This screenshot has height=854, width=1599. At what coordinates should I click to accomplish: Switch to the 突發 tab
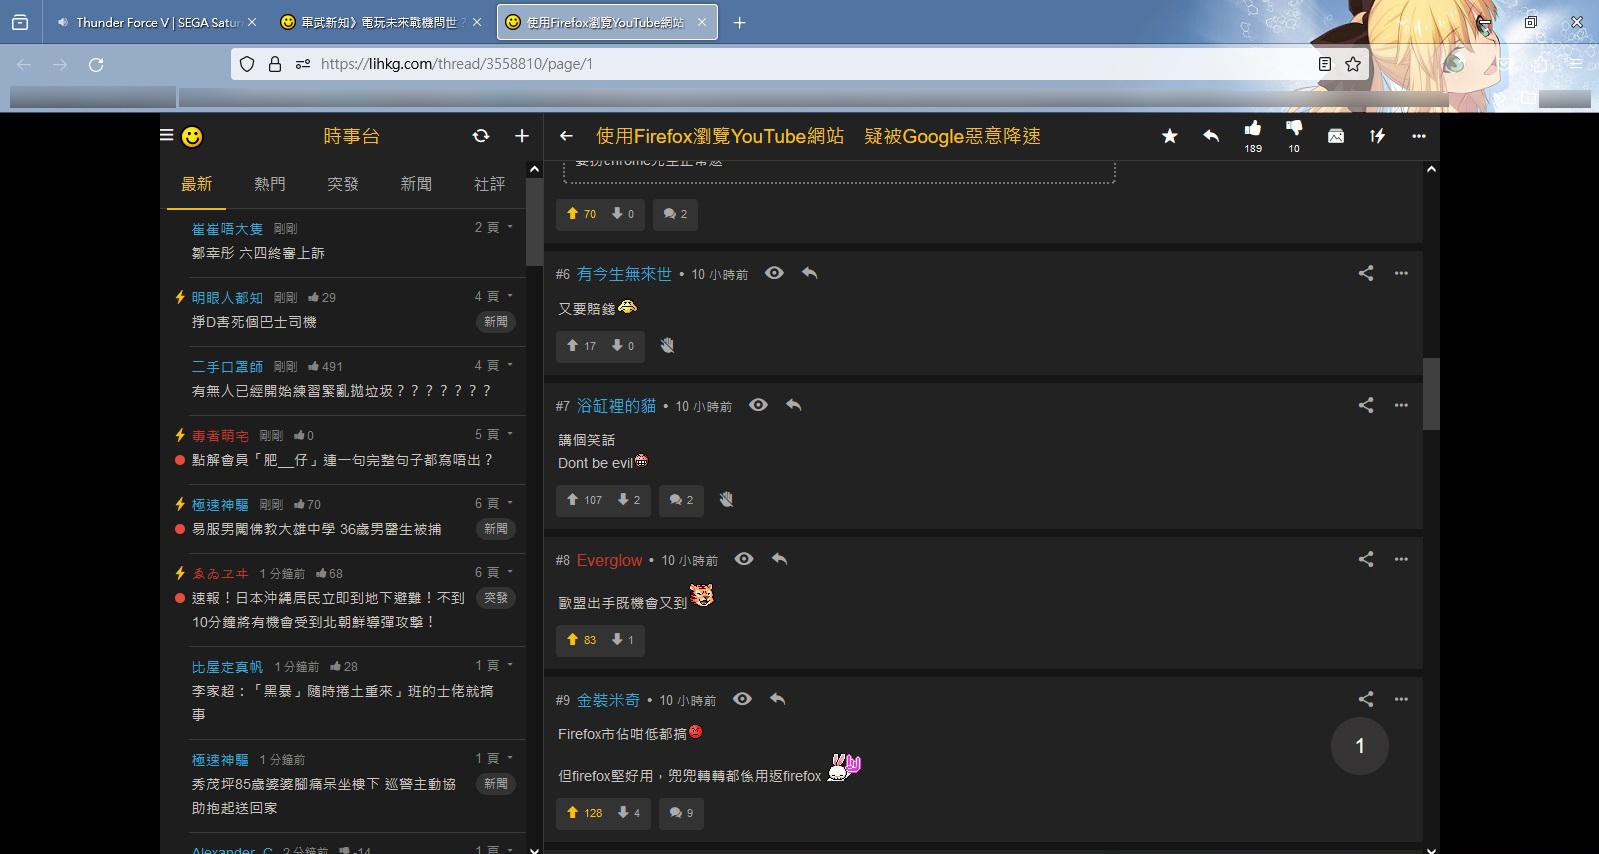point(343,184)
